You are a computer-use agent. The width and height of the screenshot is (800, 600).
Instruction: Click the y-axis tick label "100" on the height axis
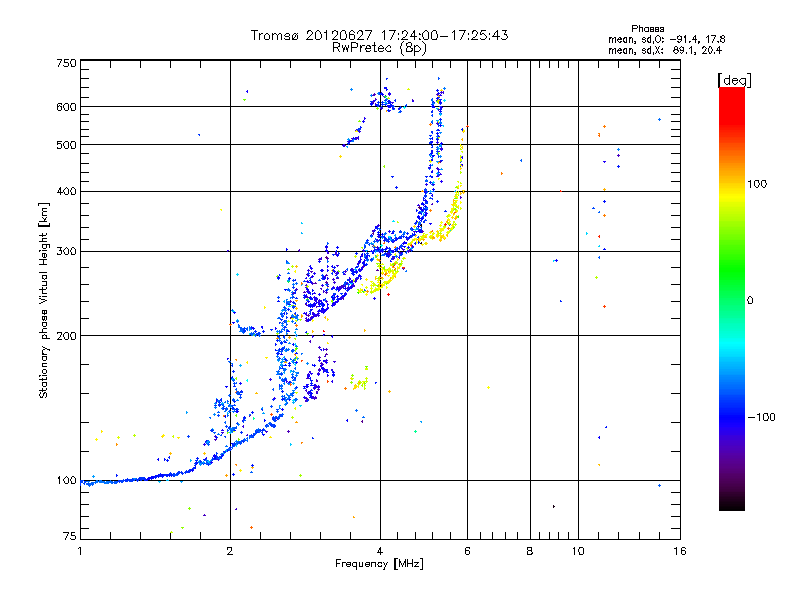[66, 480]
